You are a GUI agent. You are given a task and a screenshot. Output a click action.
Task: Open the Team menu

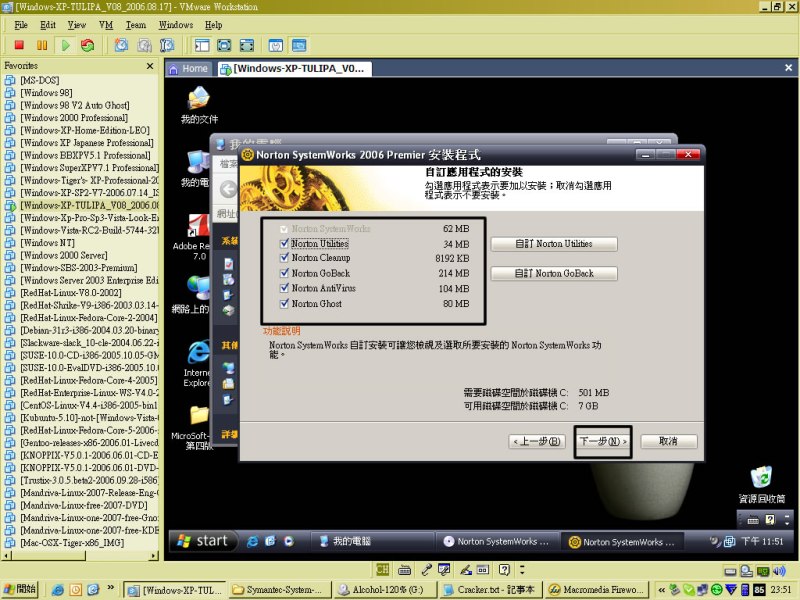tap(136, 25)
